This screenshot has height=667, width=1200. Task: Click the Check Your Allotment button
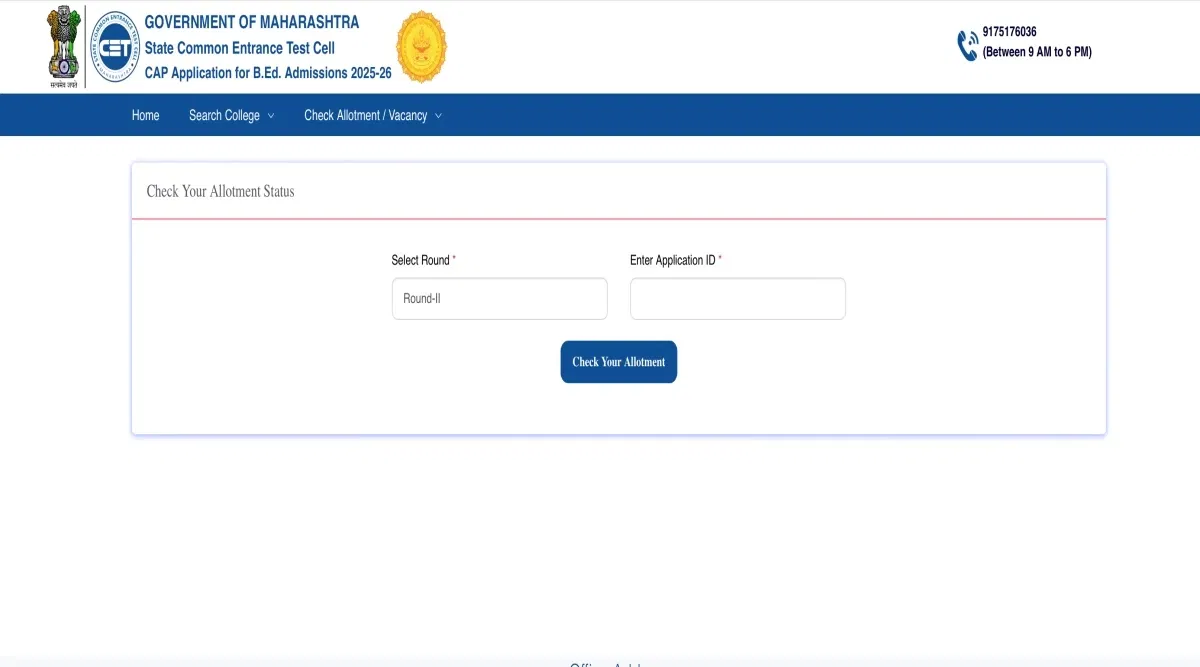[x=619, y=362]
